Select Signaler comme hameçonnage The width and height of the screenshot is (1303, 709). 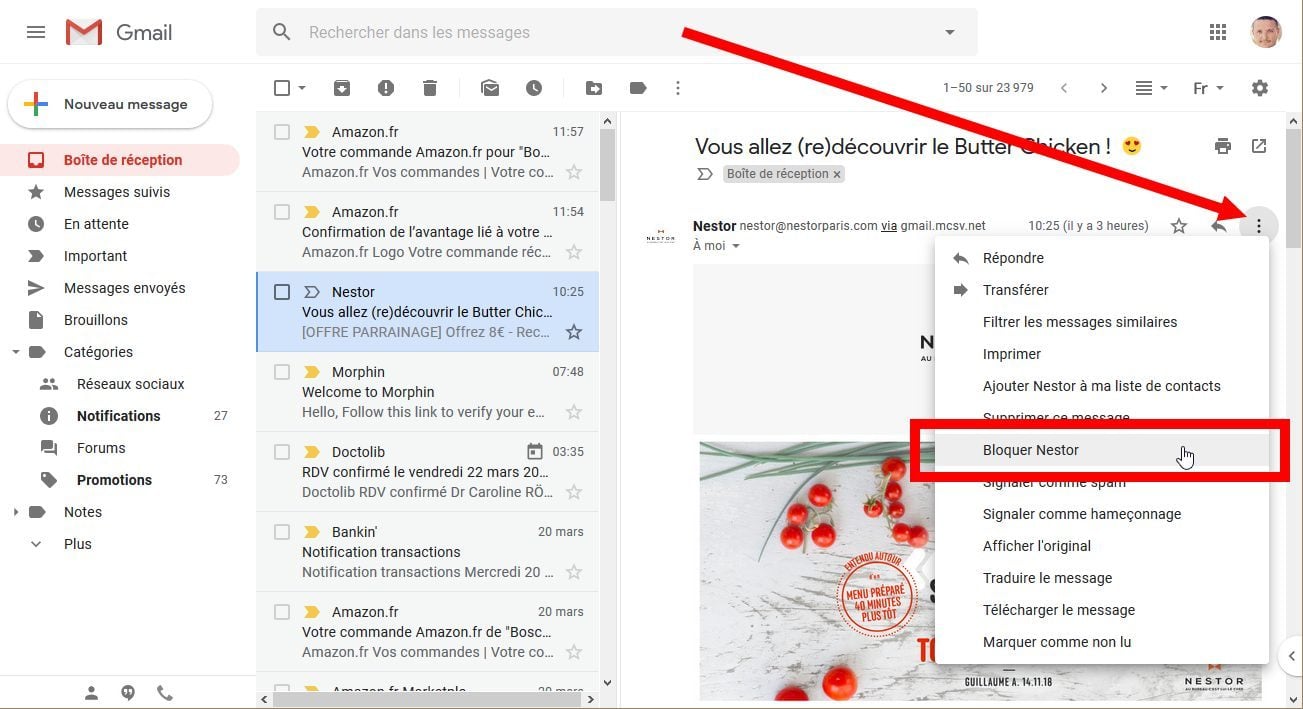(x=1102, y=514)
